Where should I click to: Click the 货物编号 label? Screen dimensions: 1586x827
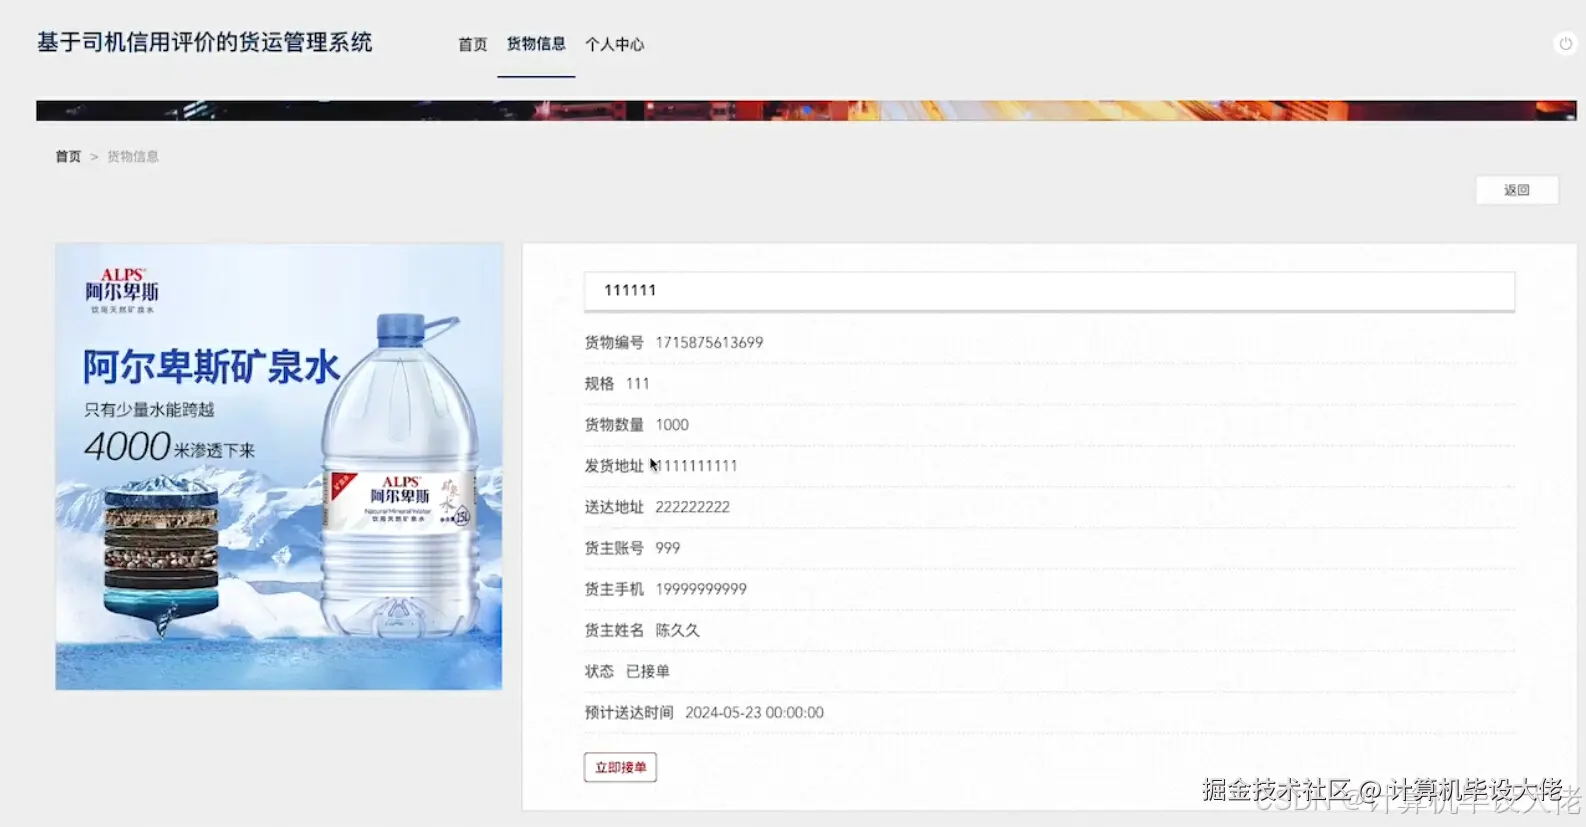tap(614, 342)
